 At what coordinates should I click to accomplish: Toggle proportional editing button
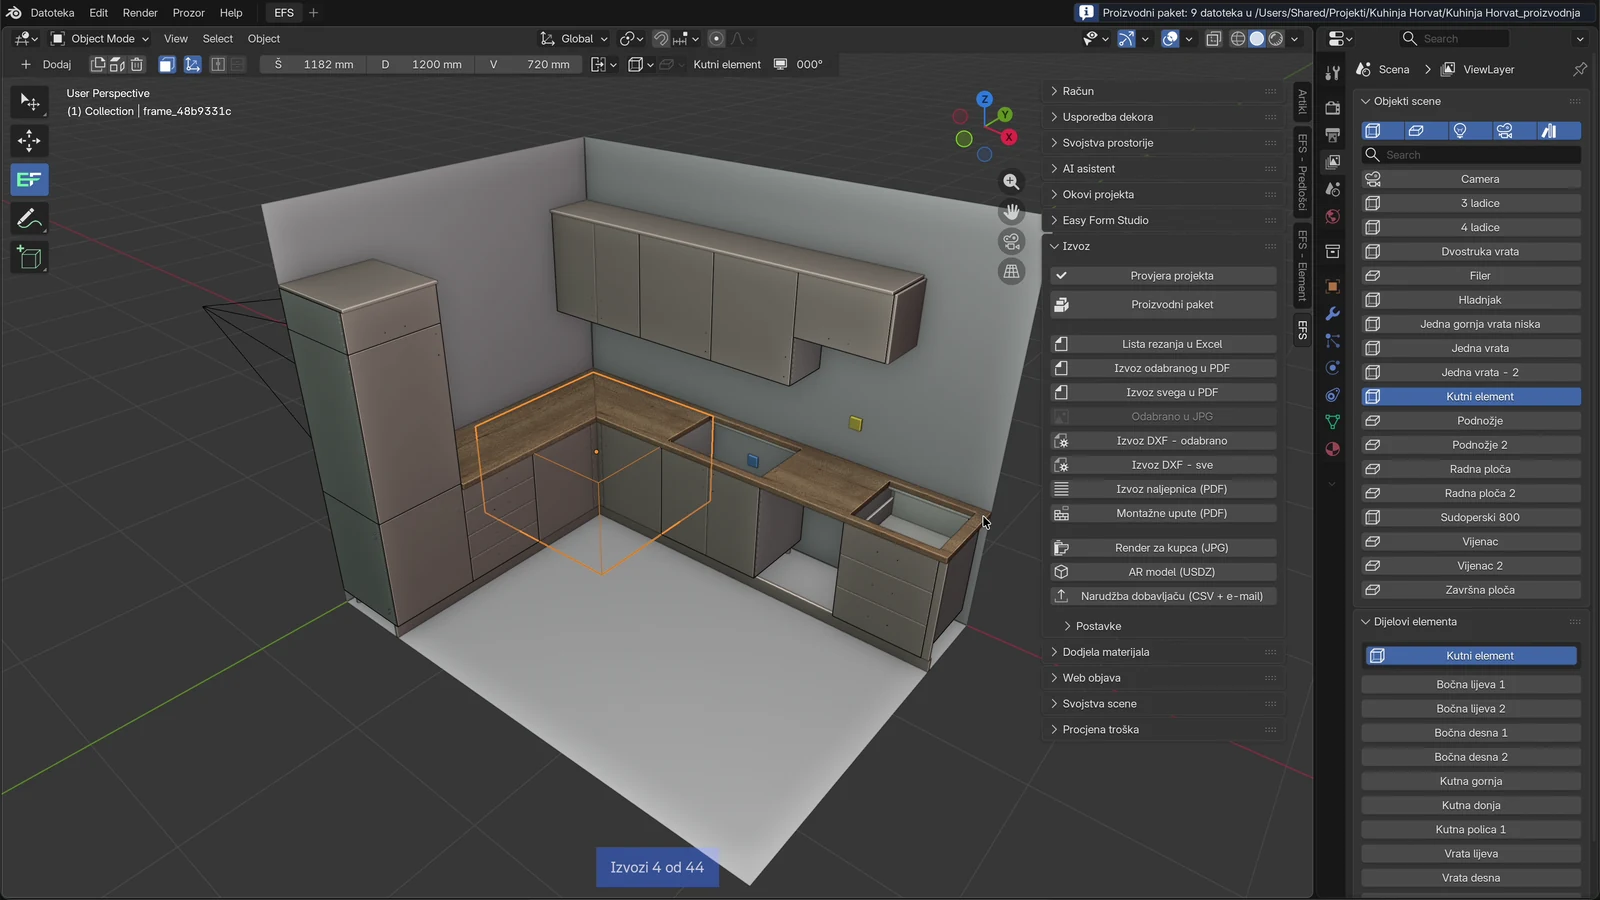tap(716, 39)
